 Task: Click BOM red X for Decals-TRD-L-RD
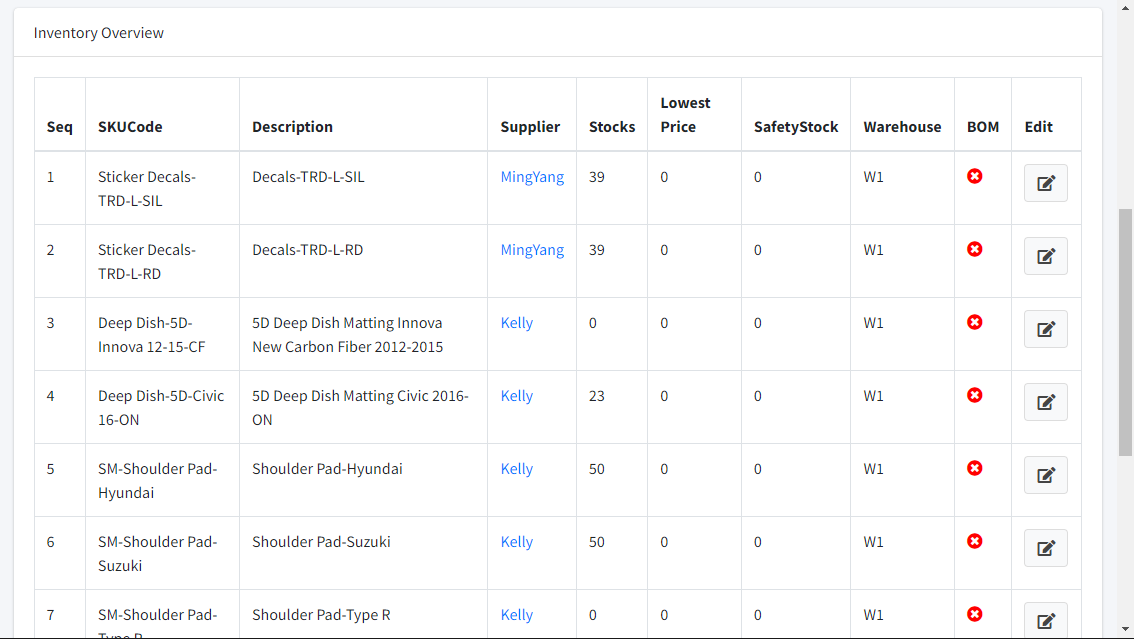[975, 249]
